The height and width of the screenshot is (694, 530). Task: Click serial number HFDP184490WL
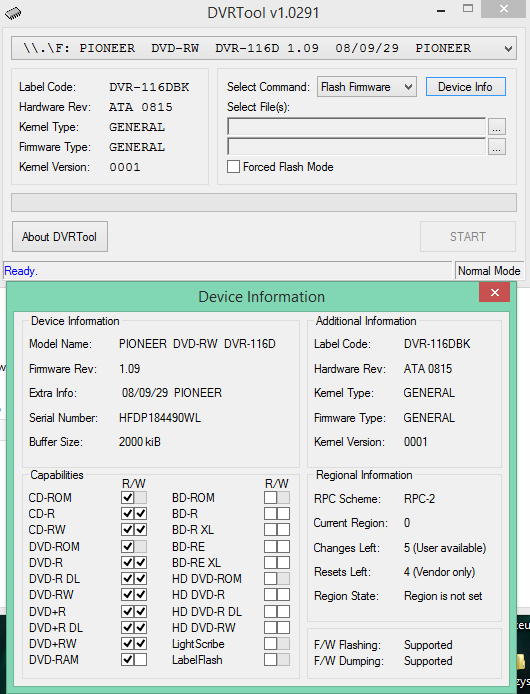pos(160,418)
